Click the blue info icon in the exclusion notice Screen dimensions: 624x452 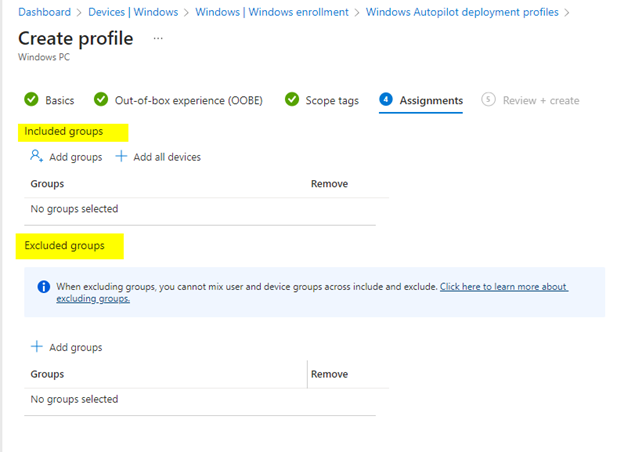pos(43,287)
